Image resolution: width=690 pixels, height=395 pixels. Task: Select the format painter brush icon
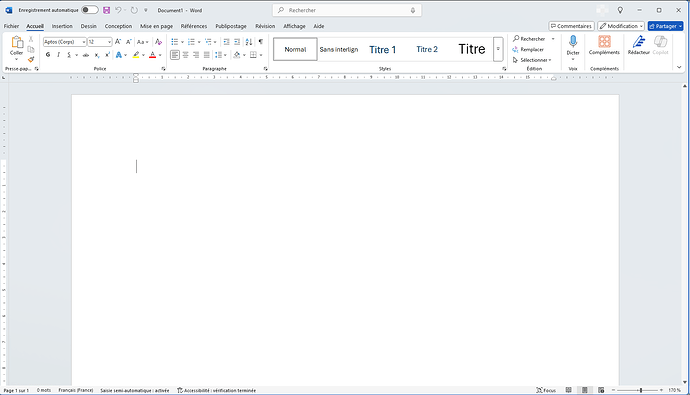pyautogui.click(x=31, y=59)
